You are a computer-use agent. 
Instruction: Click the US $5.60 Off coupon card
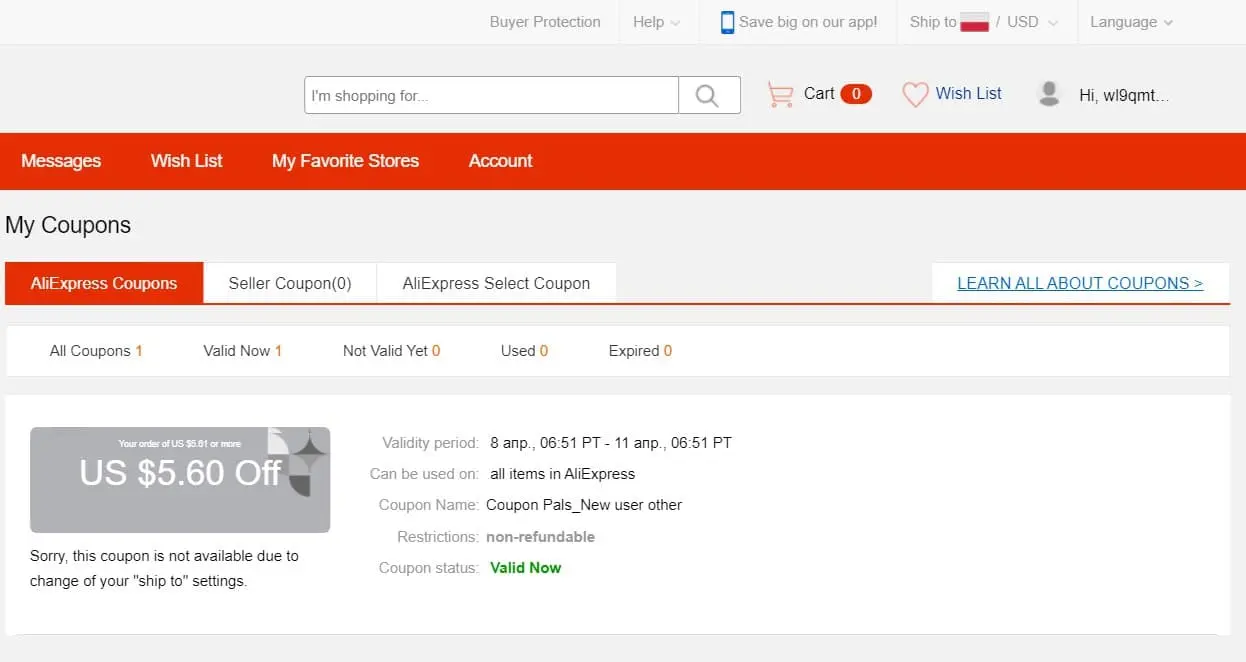(x=180, y=480)
